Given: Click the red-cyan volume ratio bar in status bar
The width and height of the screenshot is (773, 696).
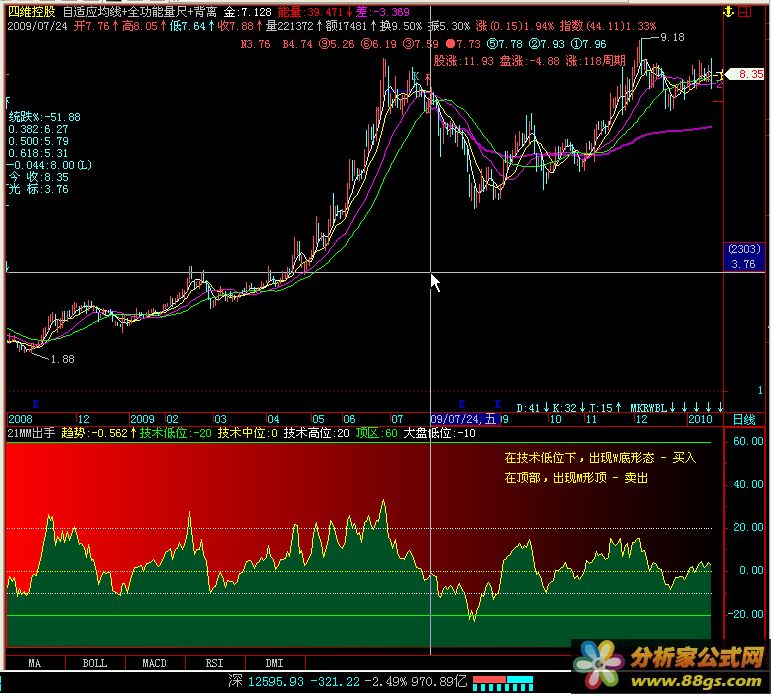Looking at the screenshot, I should tap(503, 683).
